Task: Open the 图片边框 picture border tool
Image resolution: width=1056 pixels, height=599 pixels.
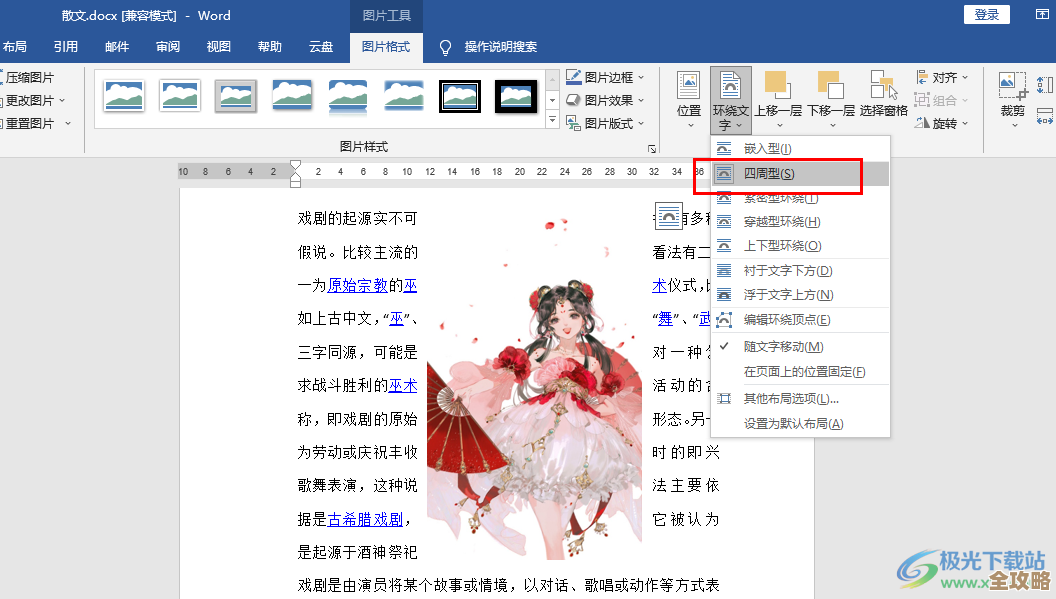Action: pyautogui.click(x=604, y=76)
